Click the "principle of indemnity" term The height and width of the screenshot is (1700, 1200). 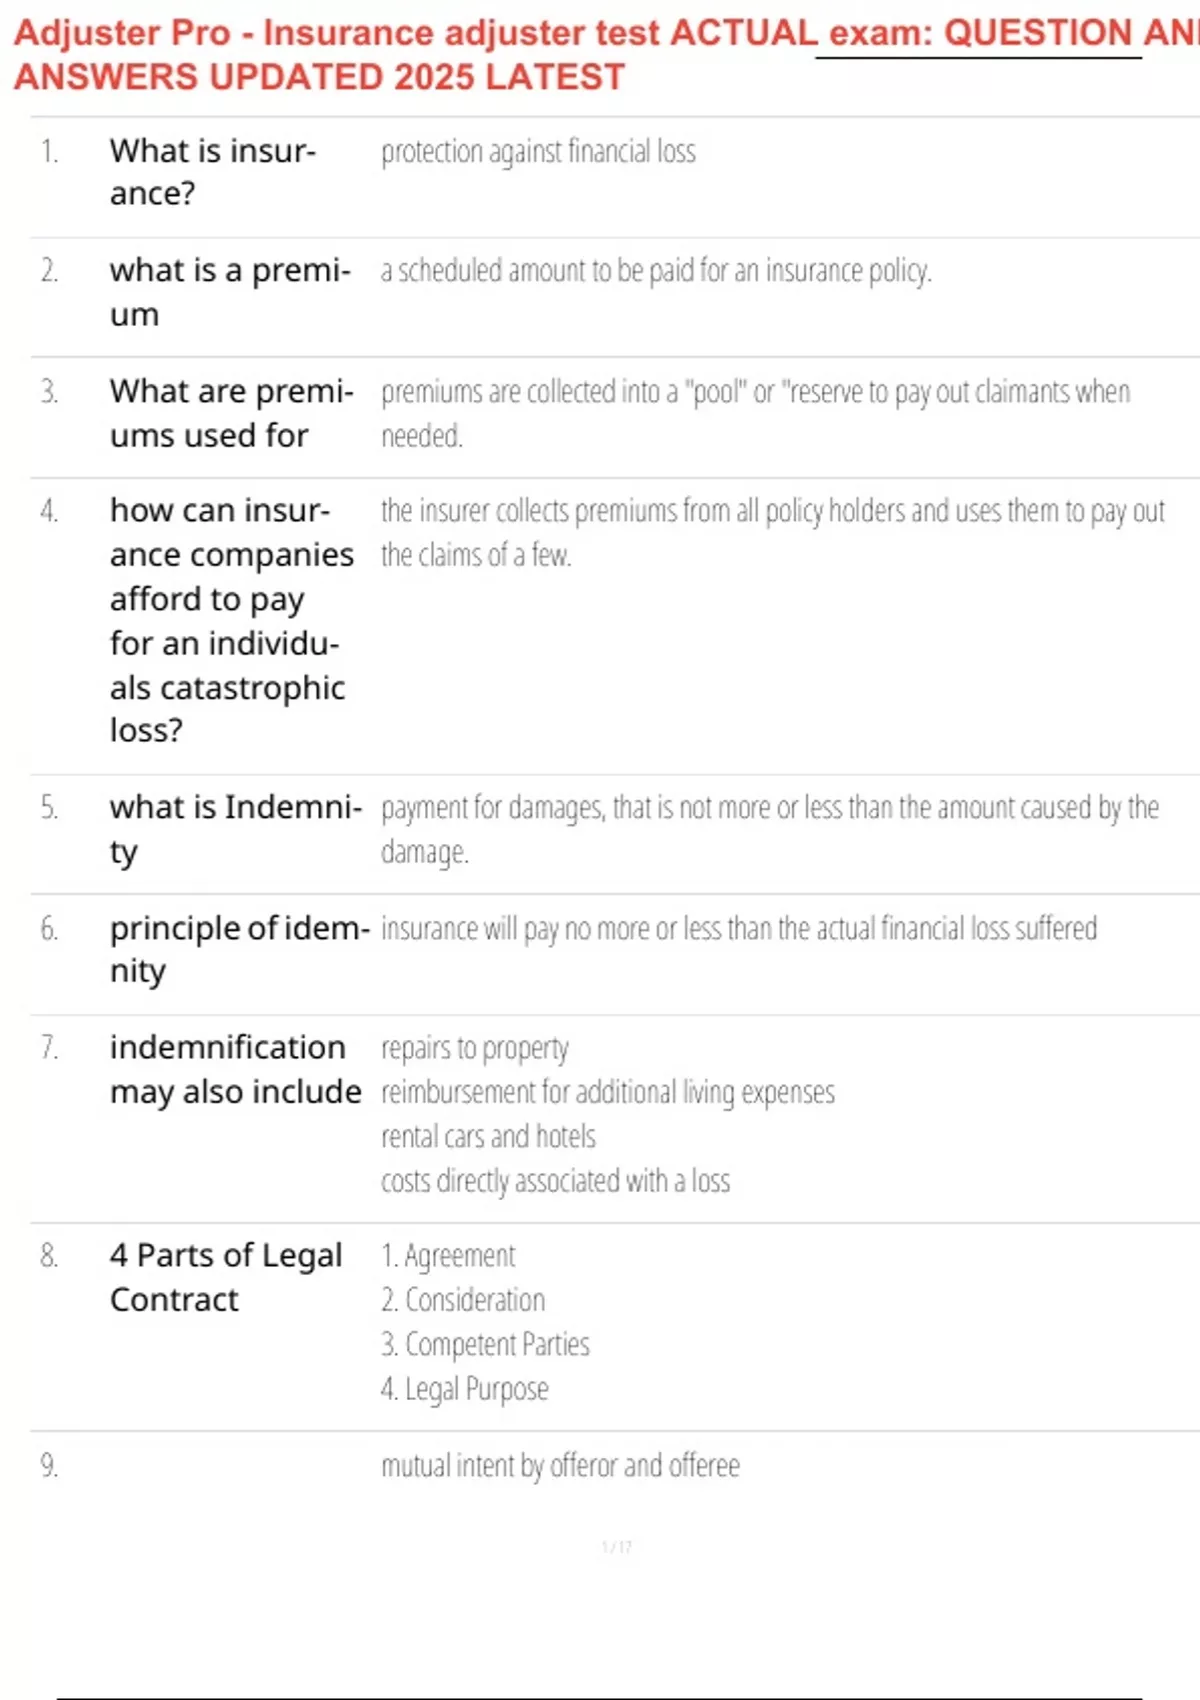pyautogui.click(x=239, y=949)
